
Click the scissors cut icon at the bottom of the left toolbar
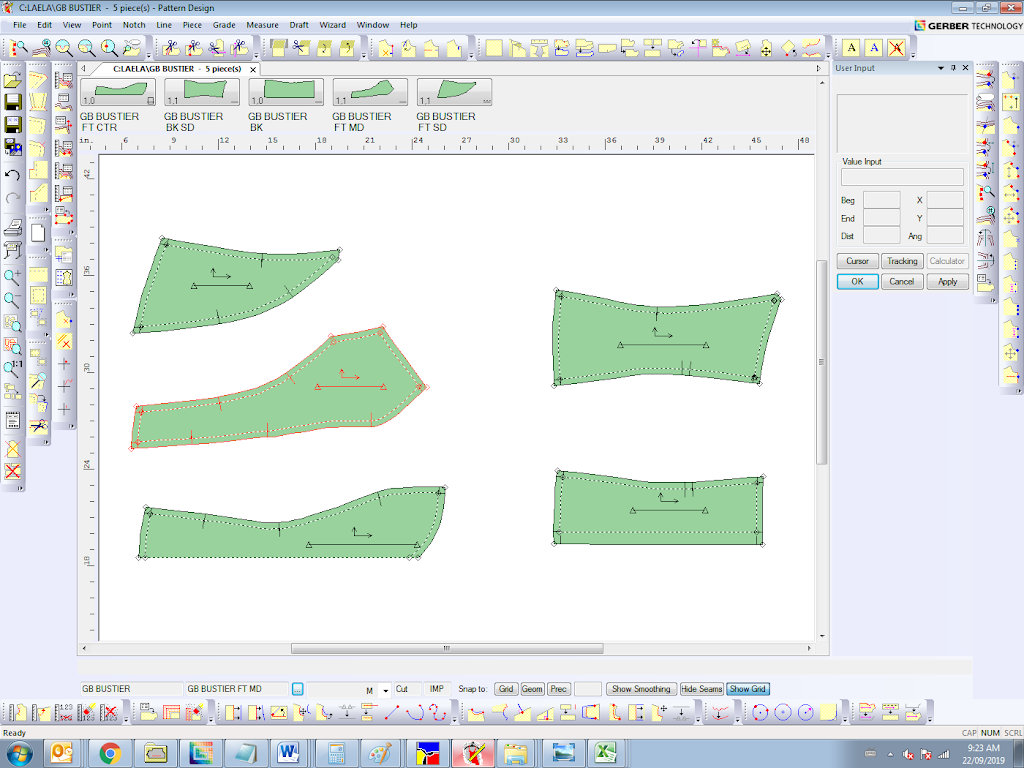[39, 426]
